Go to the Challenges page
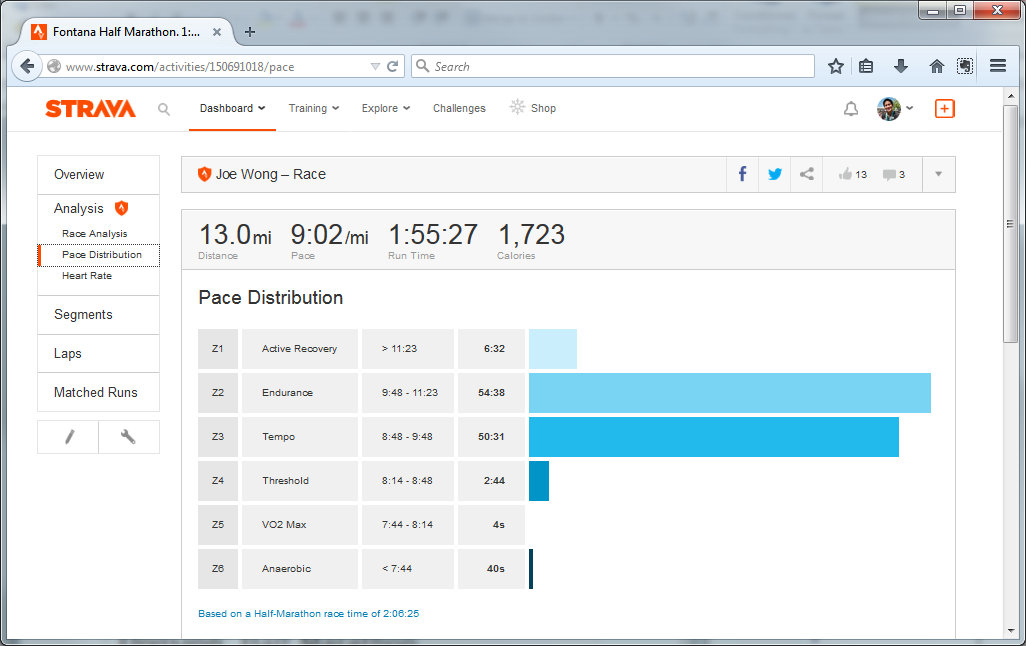The height and width of the screenshot is (646, 1026). click(x=459, y=108)
